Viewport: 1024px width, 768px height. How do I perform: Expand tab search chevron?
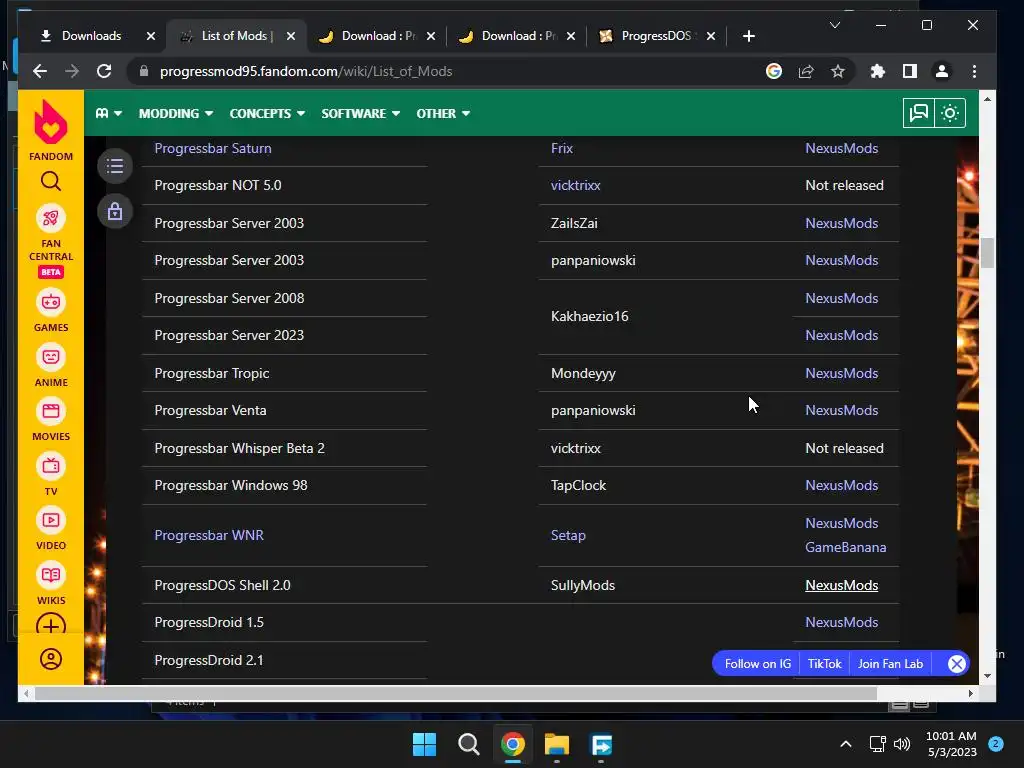835,25
